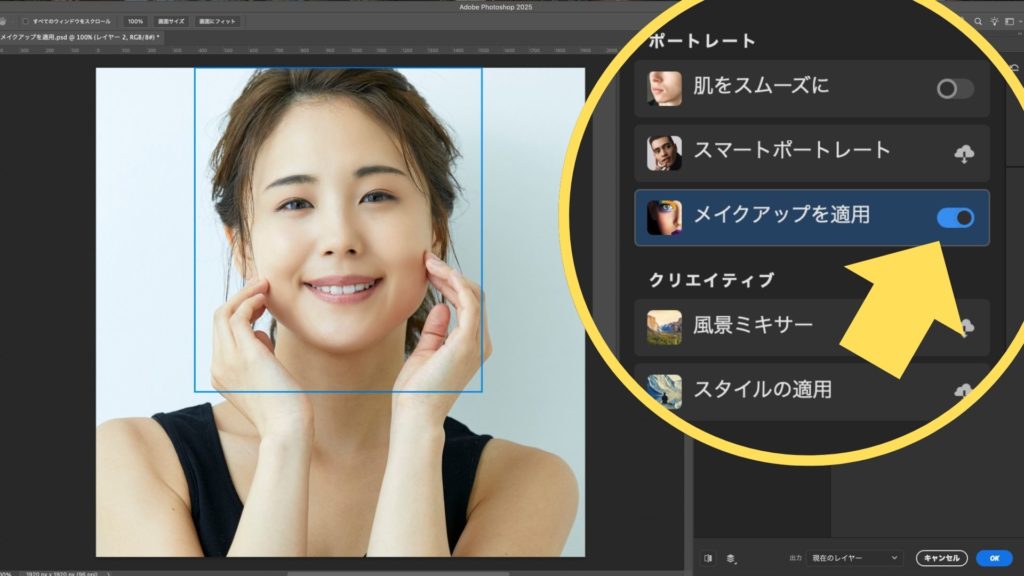Click the 風景ミキサー landscape thumbnail icon
This screenshot has height=576, width=1024.
point(664,327)
